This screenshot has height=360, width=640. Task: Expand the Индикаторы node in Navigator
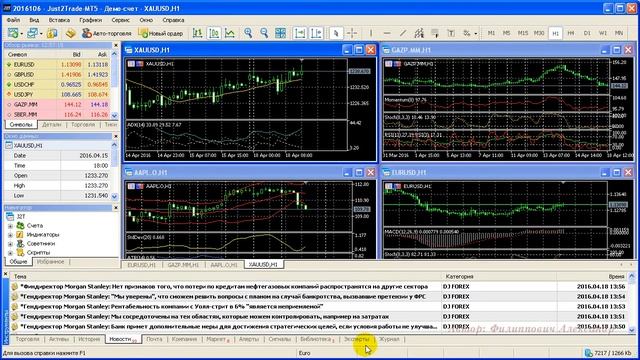coord(10,235)
